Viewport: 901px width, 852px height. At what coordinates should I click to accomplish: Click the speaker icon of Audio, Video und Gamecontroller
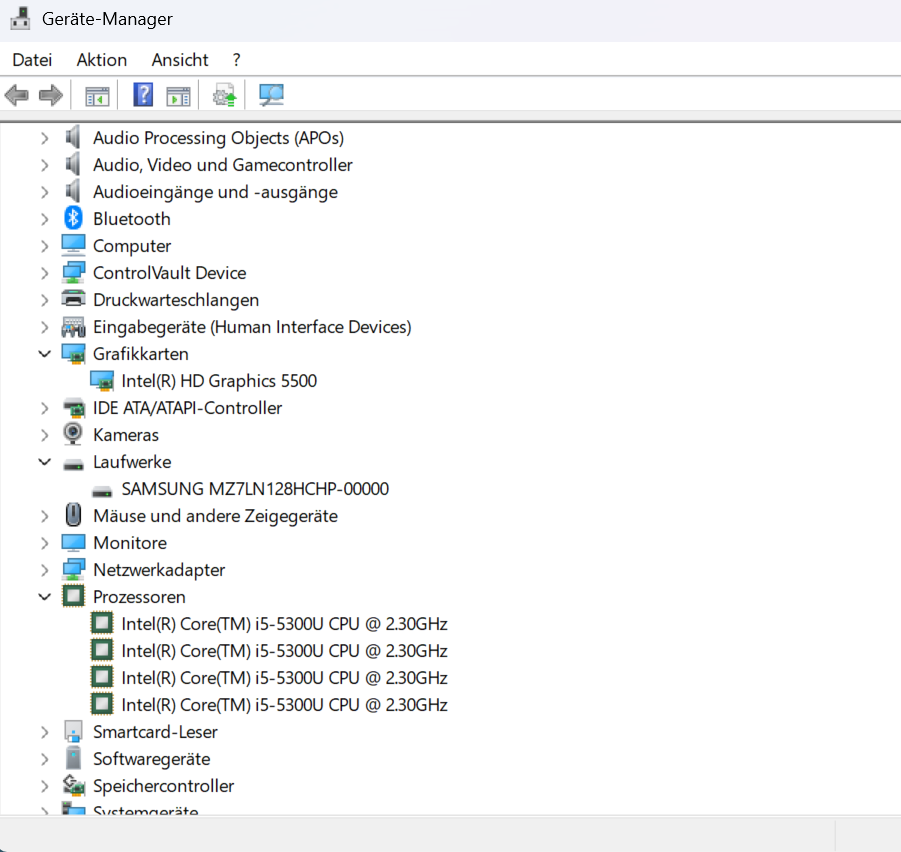(x=72, y=165)
